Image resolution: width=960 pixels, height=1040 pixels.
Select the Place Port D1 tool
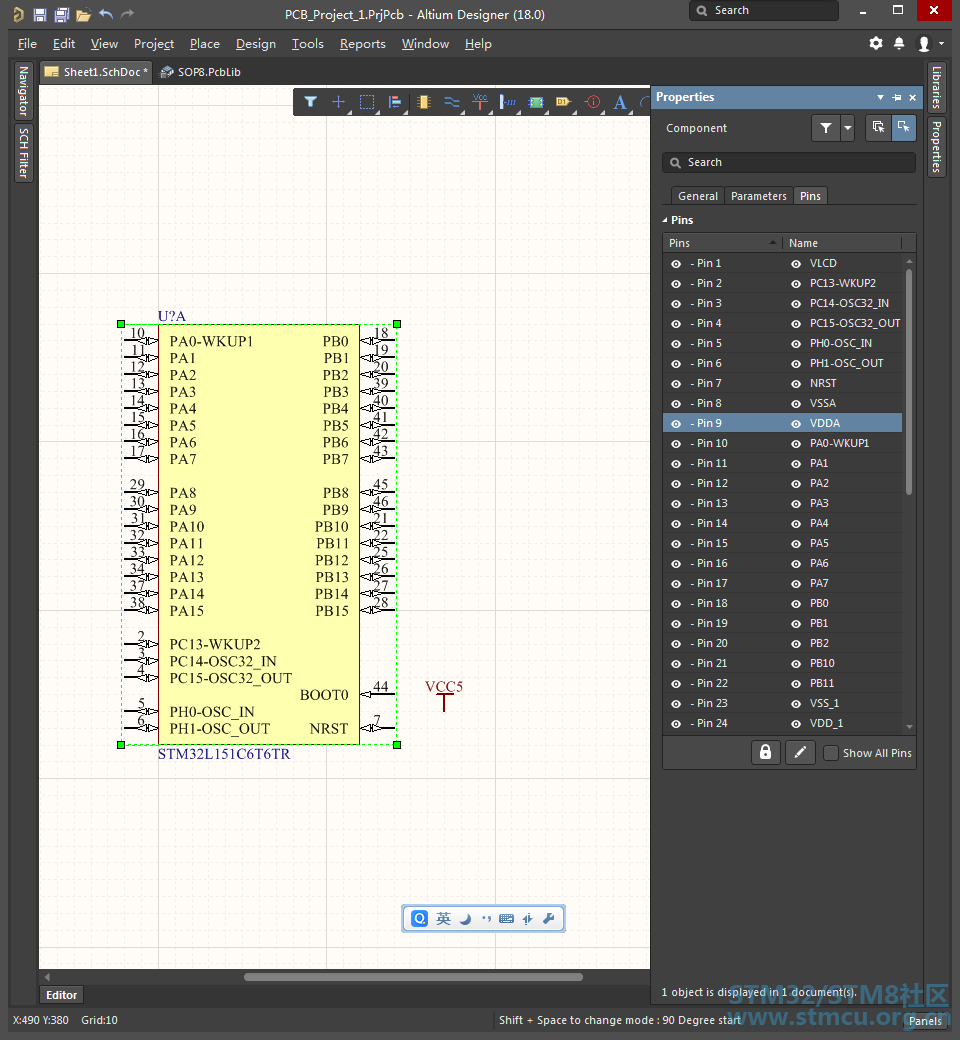coord(564,102)
